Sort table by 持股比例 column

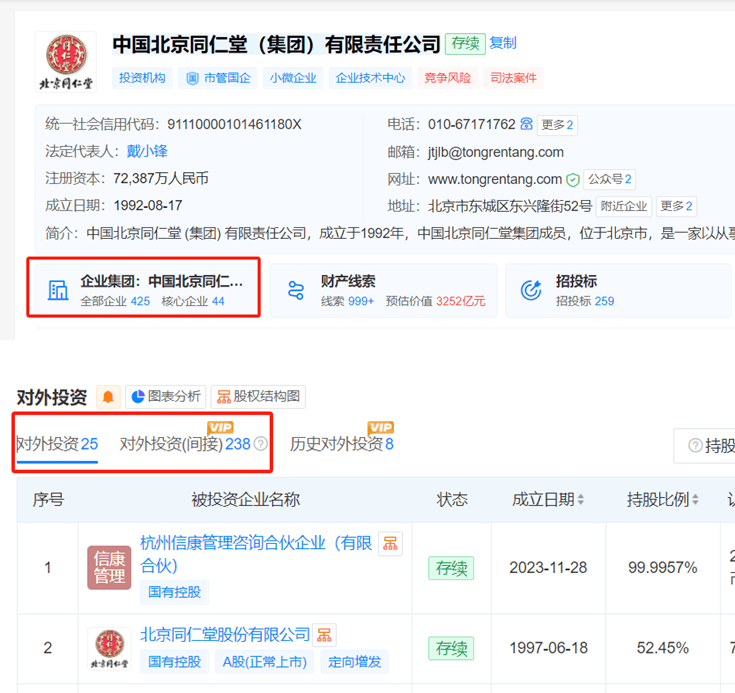pos(663,500)
